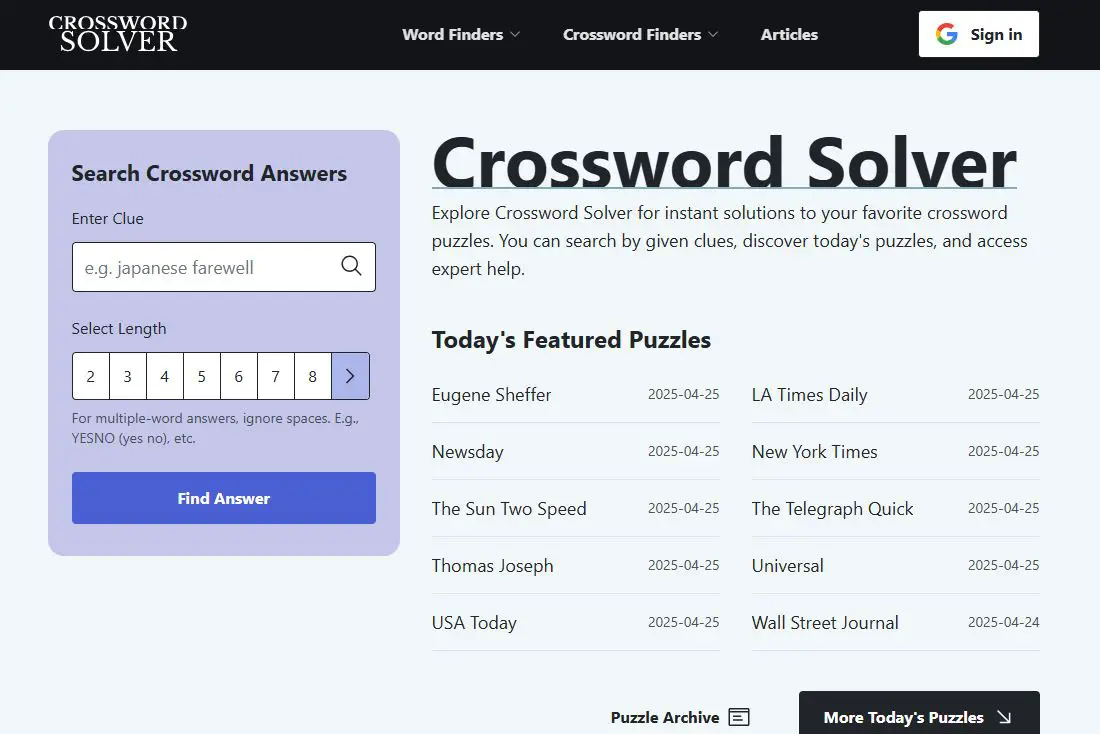The image size is (1100, 734).
Task: Select answer length 5
Action: [x=202, y=376]
